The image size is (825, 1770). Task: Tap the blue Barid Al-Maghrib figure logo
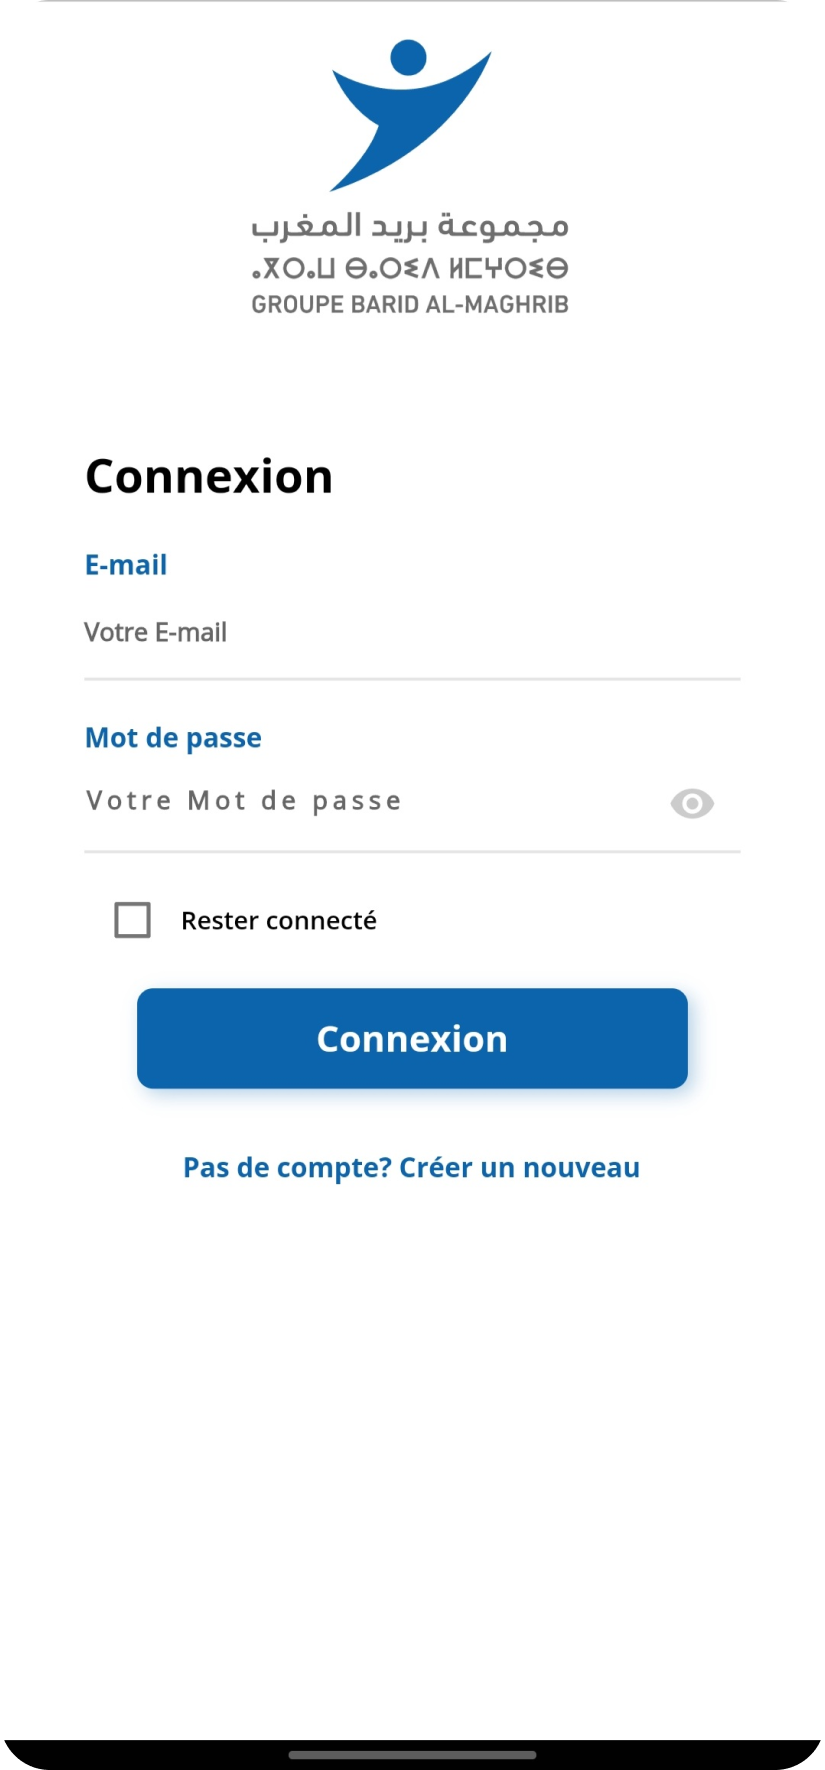point(411,115)
